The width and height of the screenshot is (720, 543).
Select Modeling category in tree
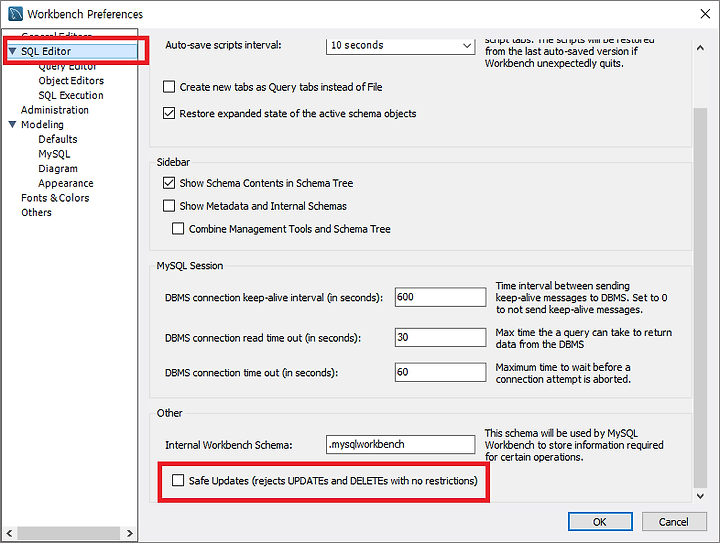pos(42,124)
